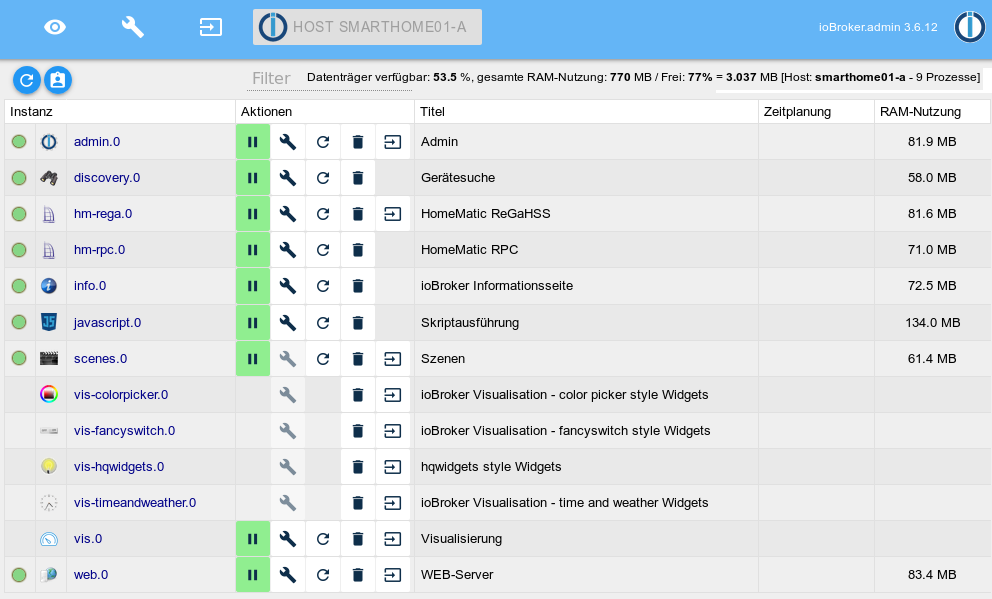
Task: Select the vis-colorpicker.0 instance name
Action: pos(121,395)
